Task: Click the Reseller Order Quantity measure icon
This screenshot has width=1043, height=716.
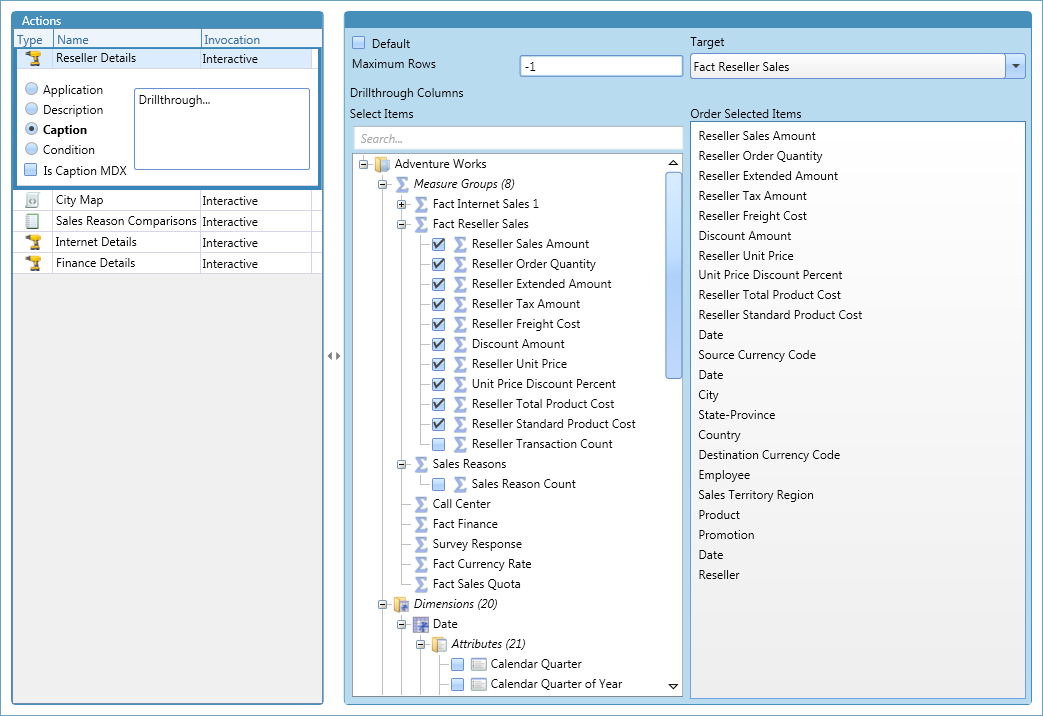Action: [460, 264]
